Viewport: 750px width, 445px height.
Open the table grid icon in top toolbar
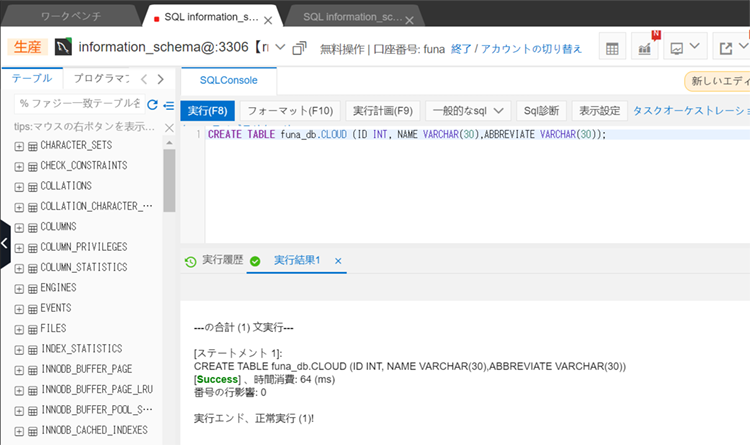point(612,48)
